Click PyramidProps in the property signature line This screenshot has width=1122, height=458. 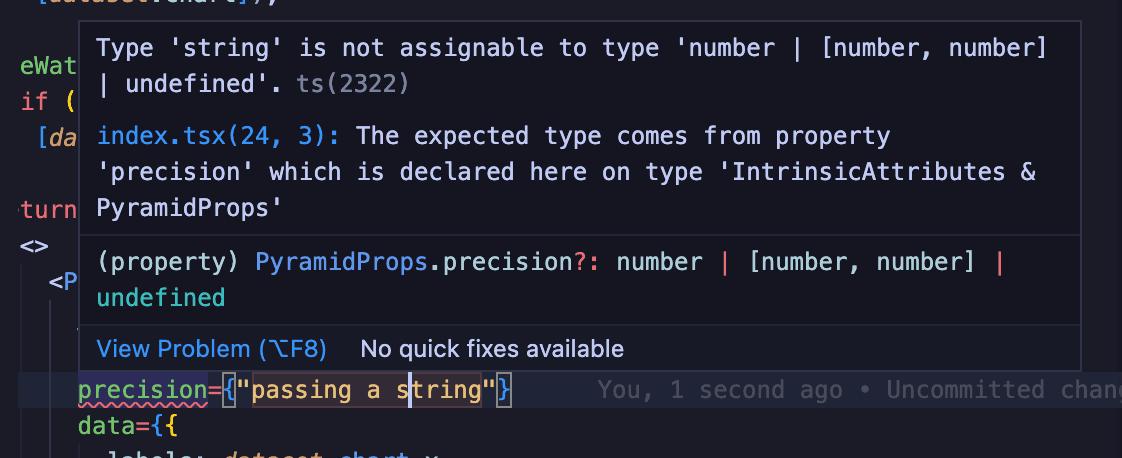(x=345, y=262)
